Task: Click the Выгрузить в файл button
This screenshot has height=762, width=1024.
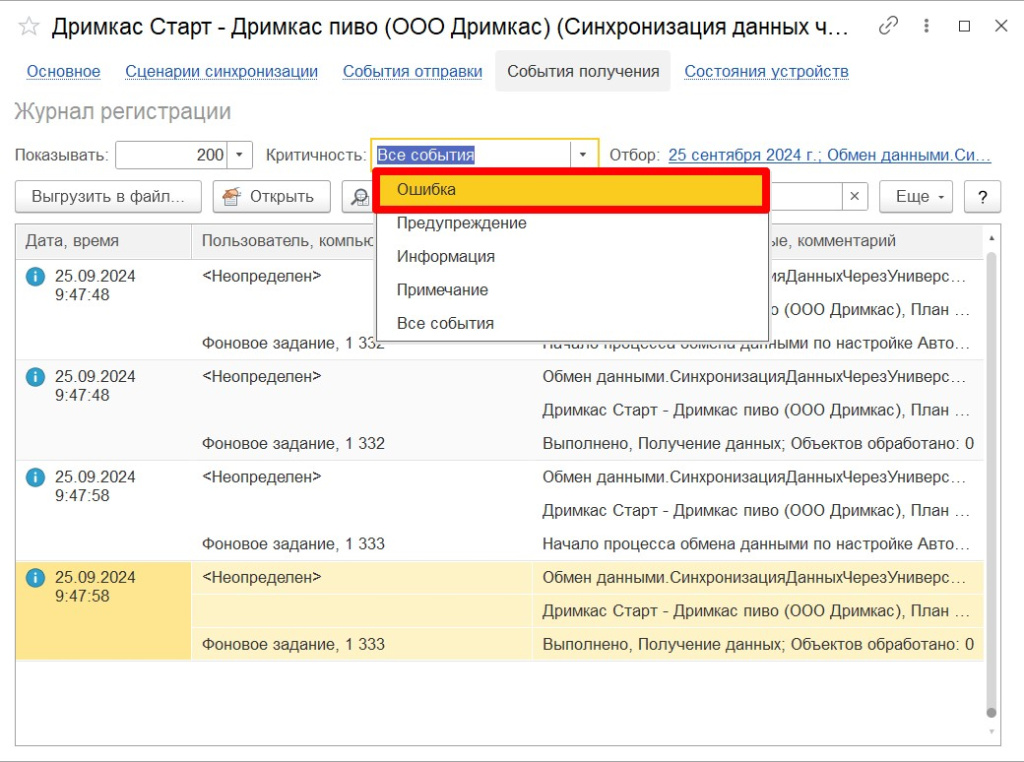Action: point(108,197)
